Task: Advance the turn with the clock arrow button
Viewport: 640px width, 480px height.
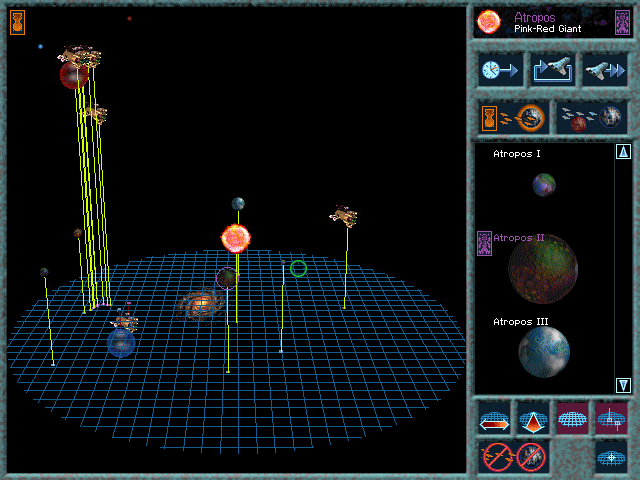Action: pyautogui.click(x=500, y=70)
